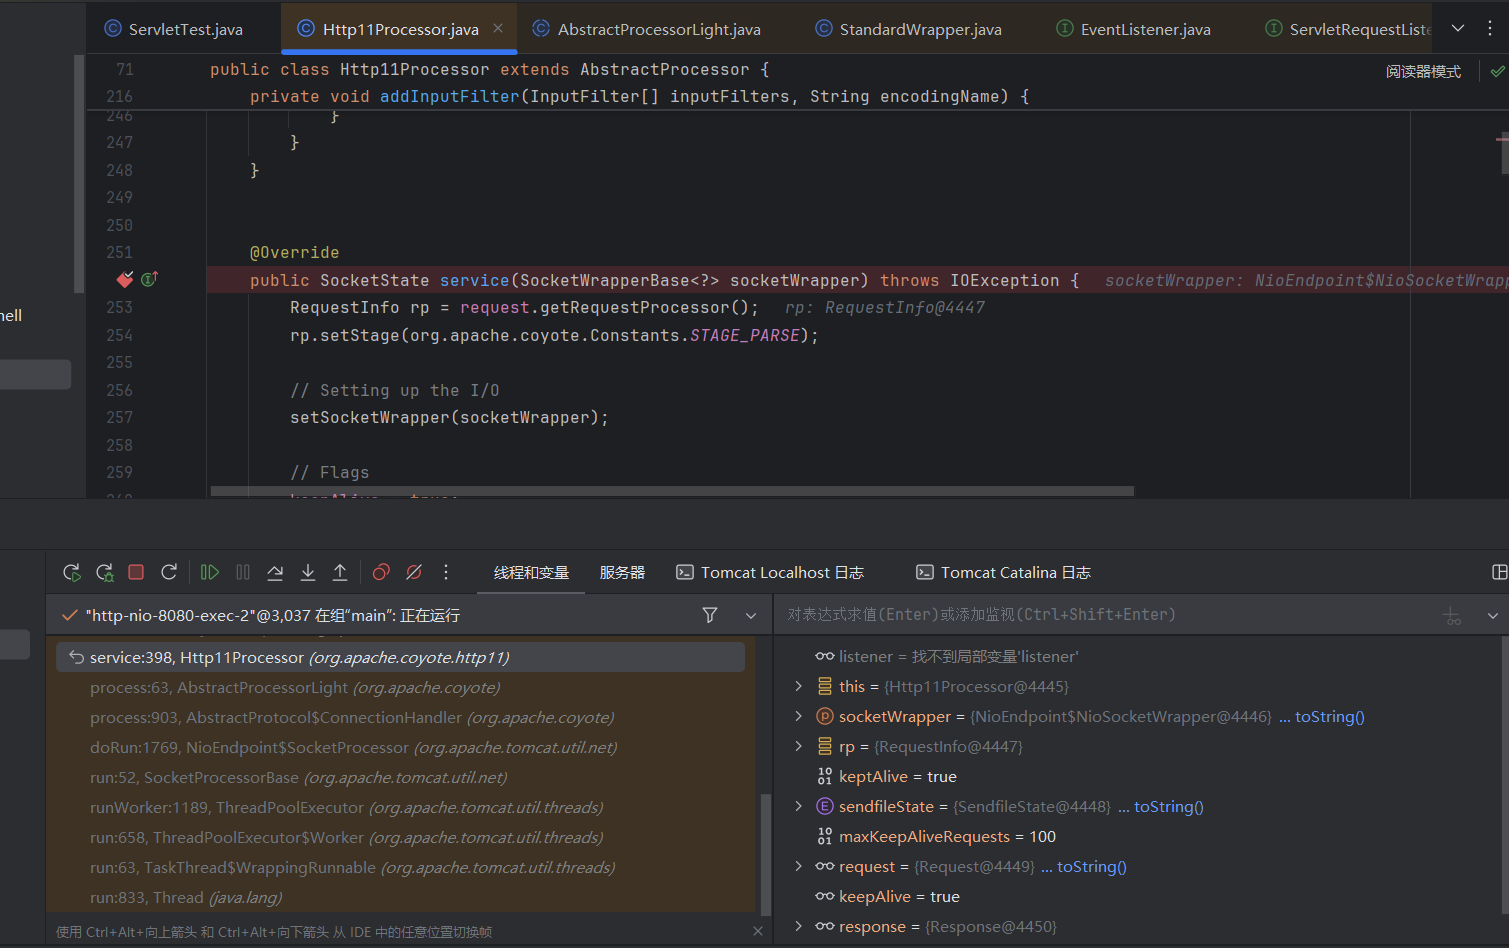Toggle the 阅读器模式 reader mode label
The image size is (1509, 948).
pyautogui.click(x=1423, y=71)
